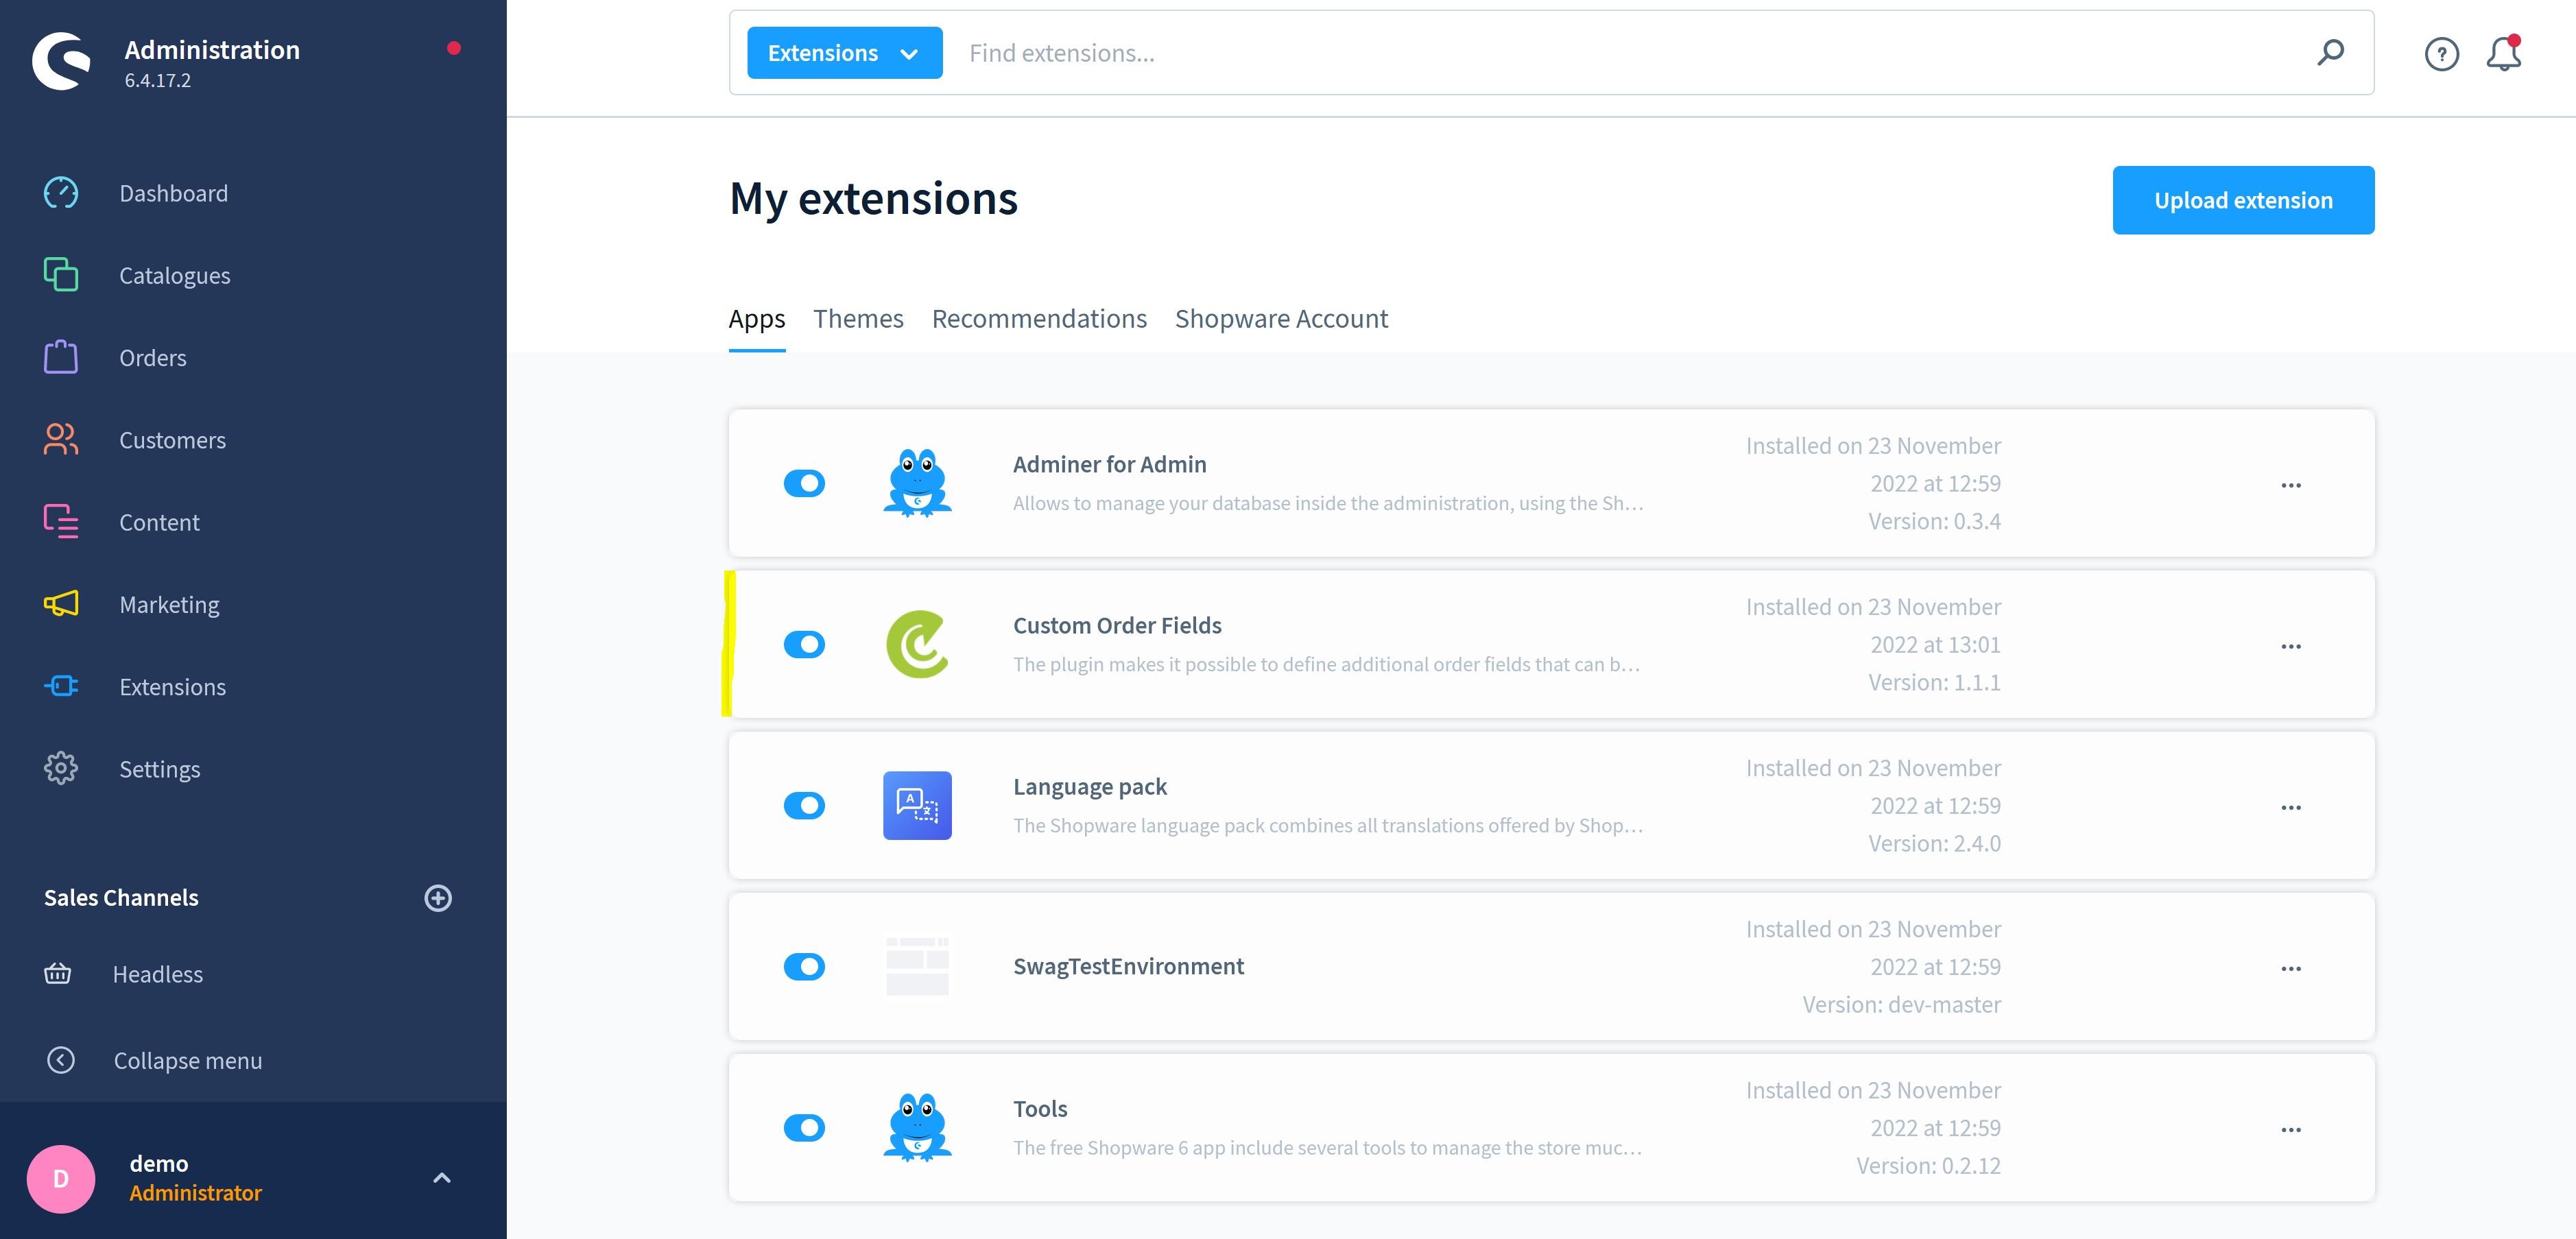Click the Adminer for Admin title

(1110, 464)
